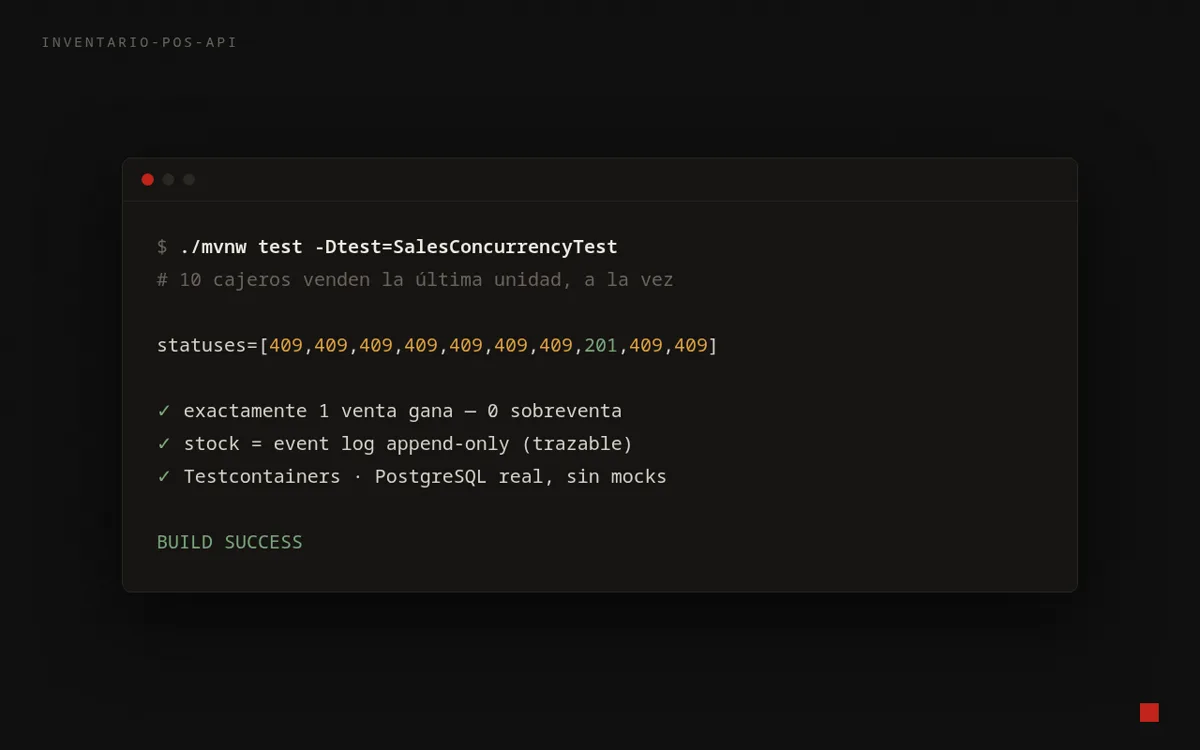Click the INVENTARIO-POS-API header label
Viewport: 1200px width, 750px height.
coord(139,43)
